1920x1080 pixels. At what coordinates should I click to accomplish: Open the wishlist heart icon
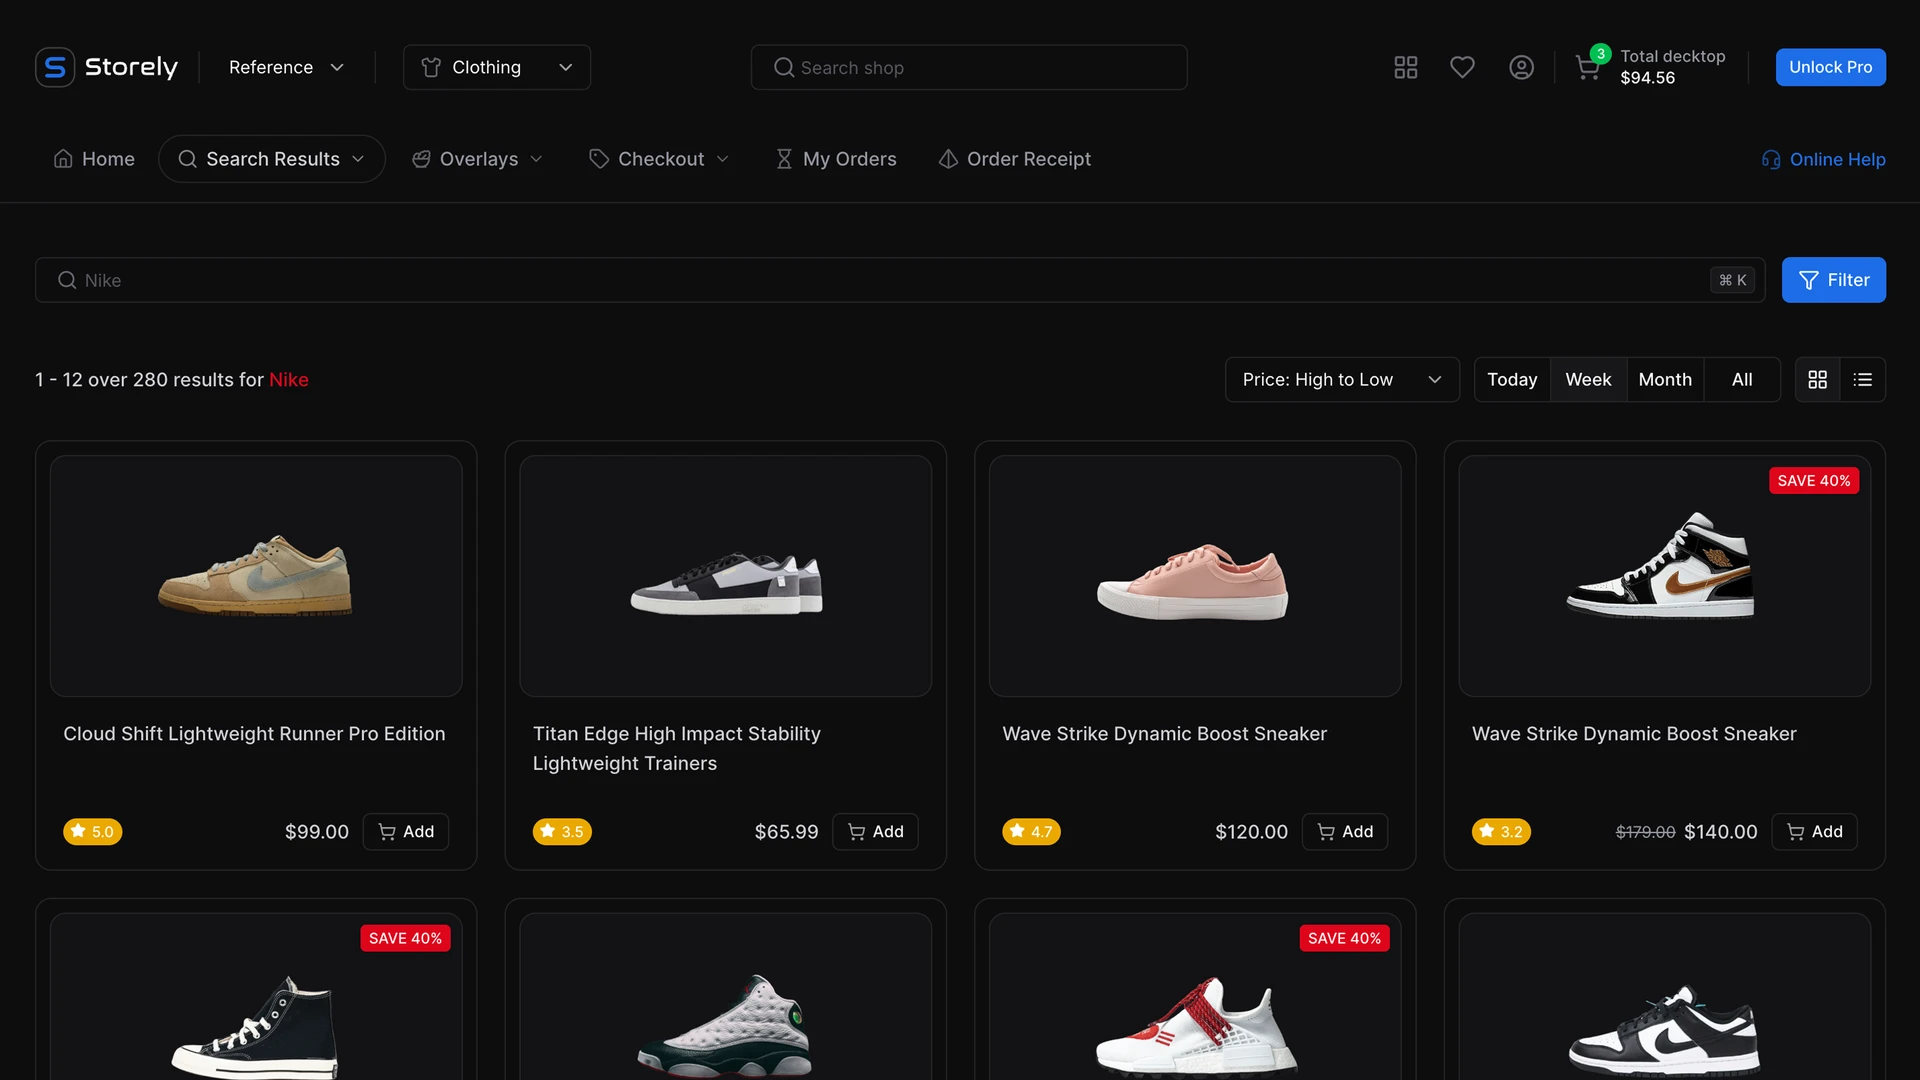click(1463, 67)
